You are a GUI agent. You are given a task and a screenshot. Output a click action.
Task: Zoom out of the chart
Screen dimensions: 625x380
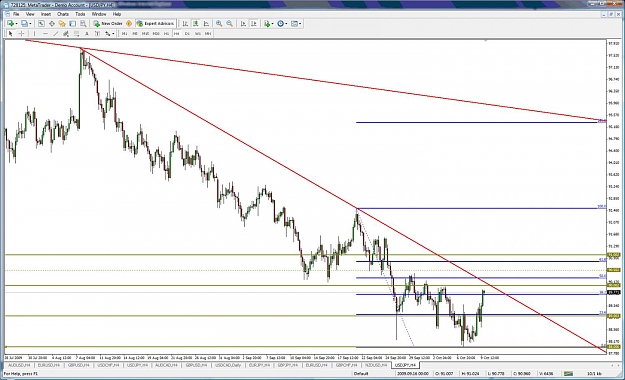pos(230,24)
